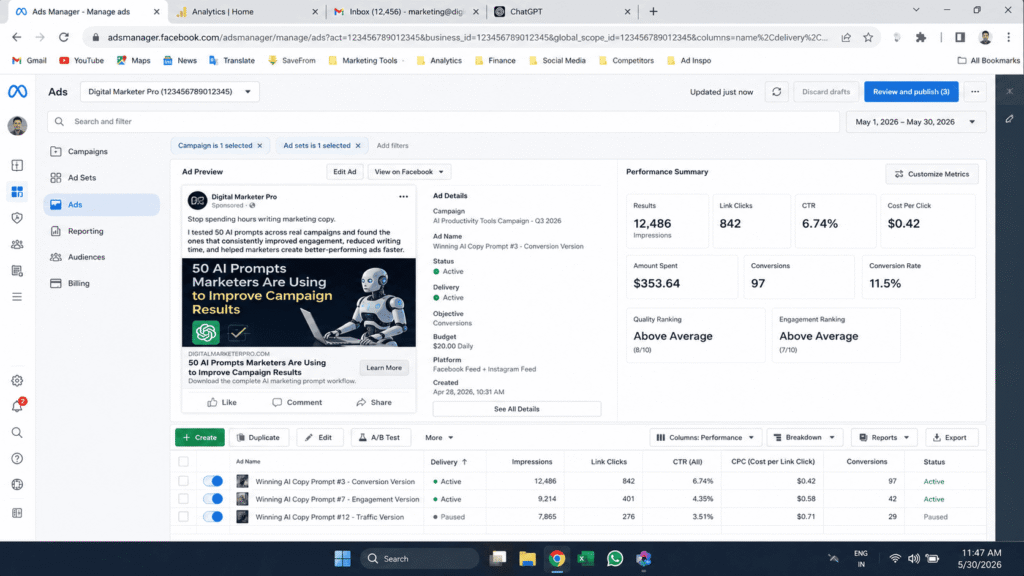Toggle the Engagement Version ad switch
Image resolution: width=1024 pixels, height=576 pixels.
[x=213, y=499]
